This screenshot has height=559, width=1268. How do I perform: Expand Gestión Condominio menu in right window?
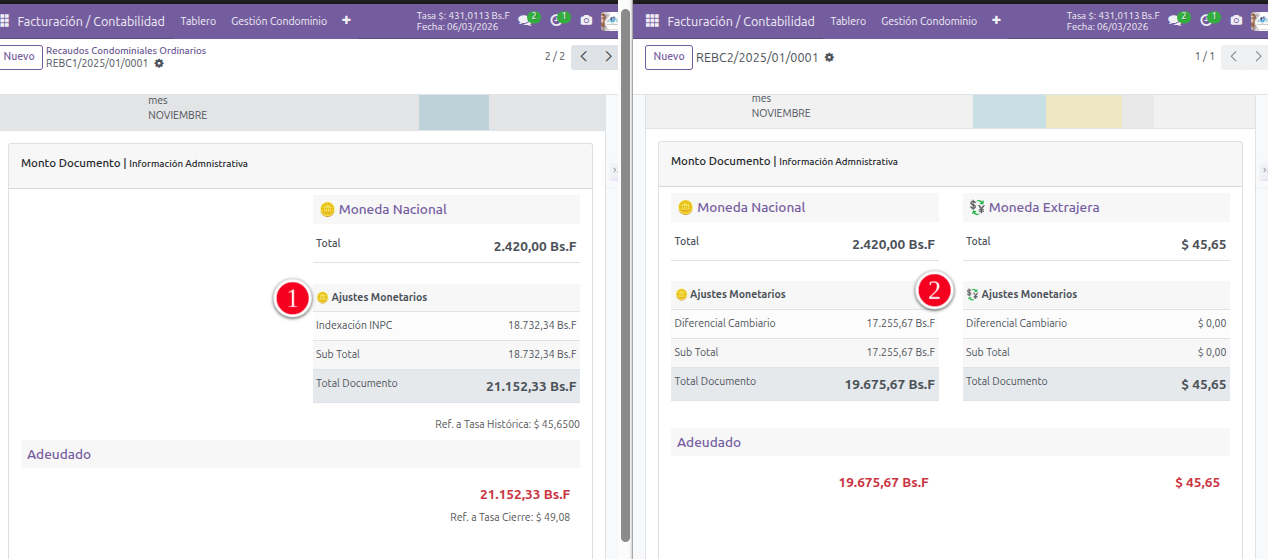coord(928,21)
